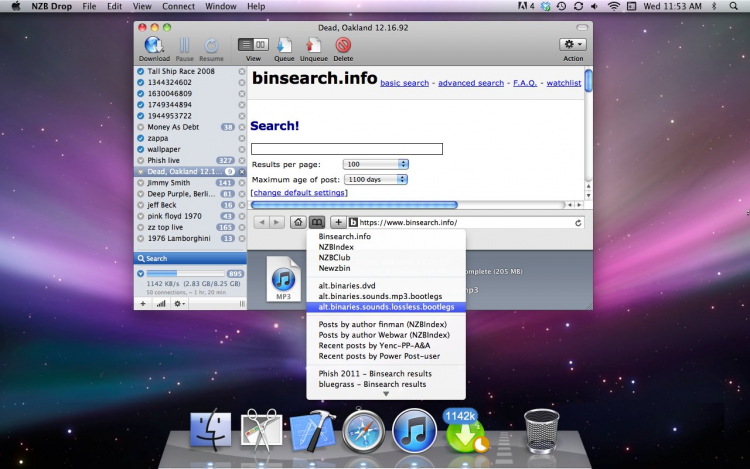The image size is (750, 469).
Task: Click the page reload icon
Action: coord(578,223)
